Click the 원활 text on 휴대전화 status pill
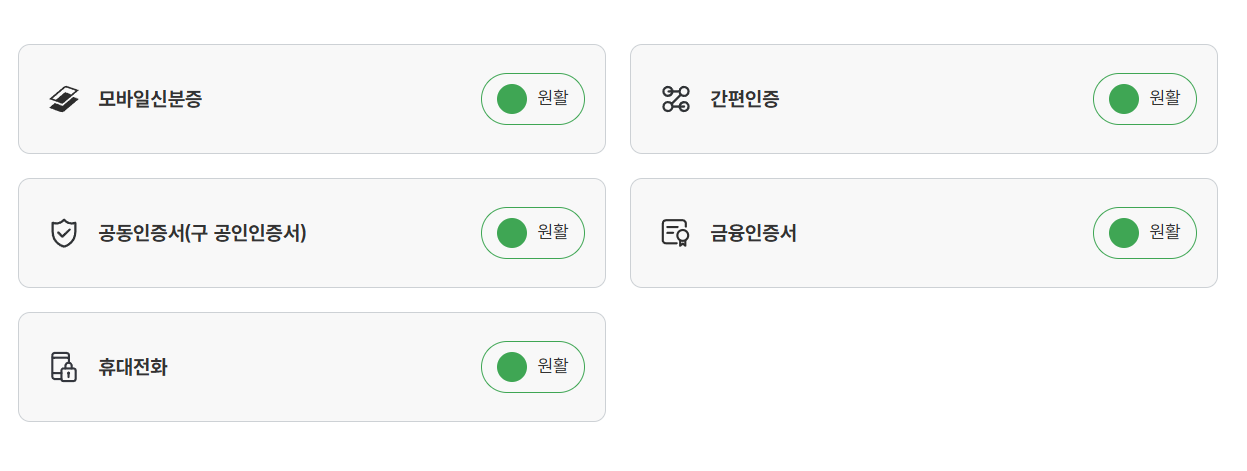Viewport: 1247px width, 471px height. click(553, 366)
